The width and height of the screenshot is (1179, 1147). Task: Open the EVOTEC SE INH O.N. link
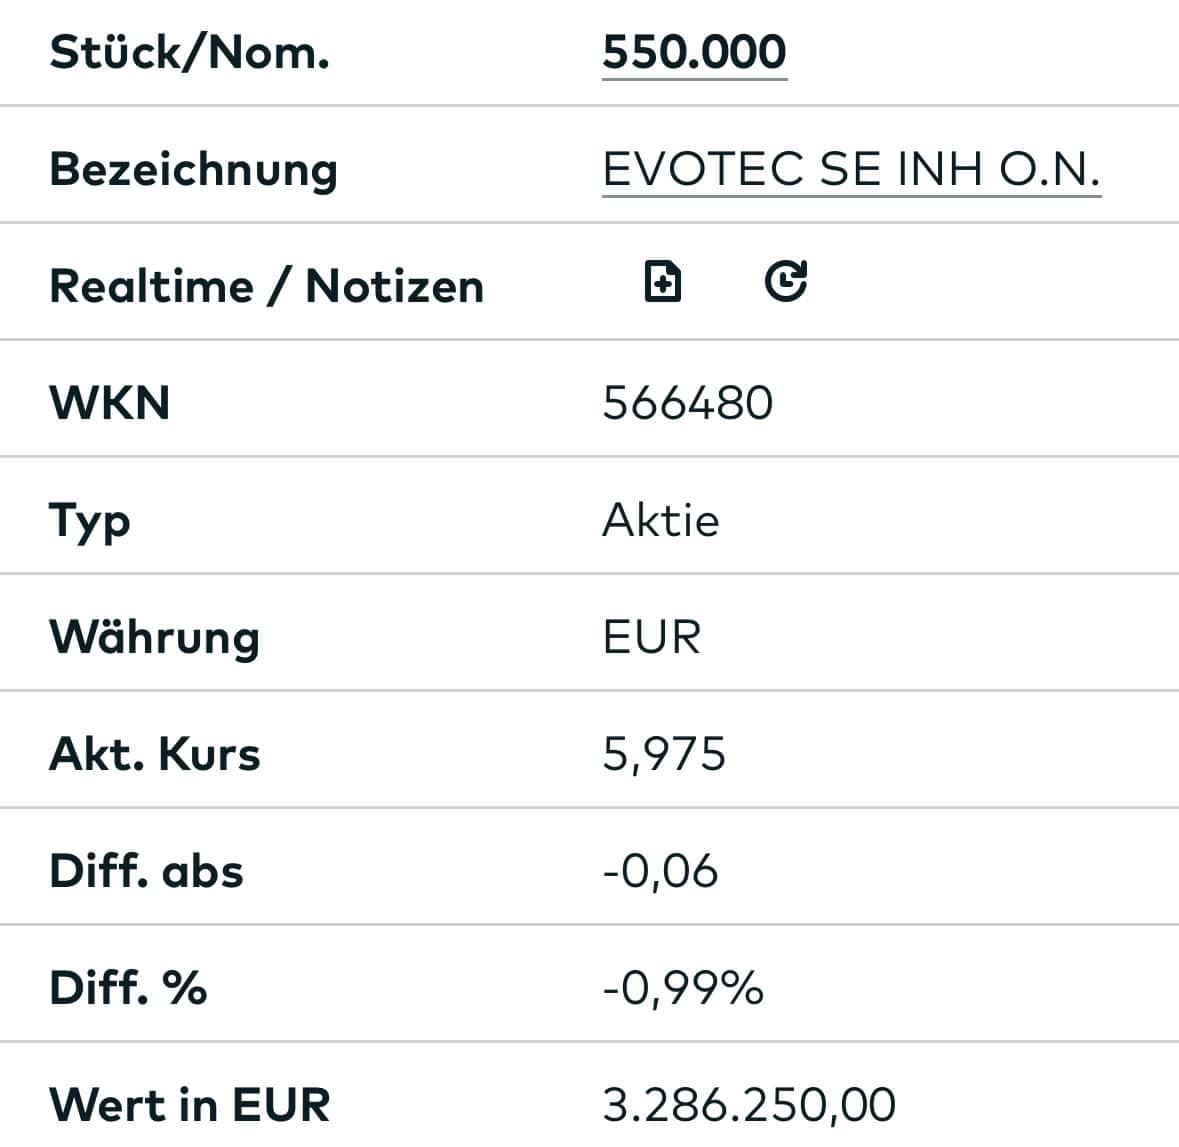point(851,169)
